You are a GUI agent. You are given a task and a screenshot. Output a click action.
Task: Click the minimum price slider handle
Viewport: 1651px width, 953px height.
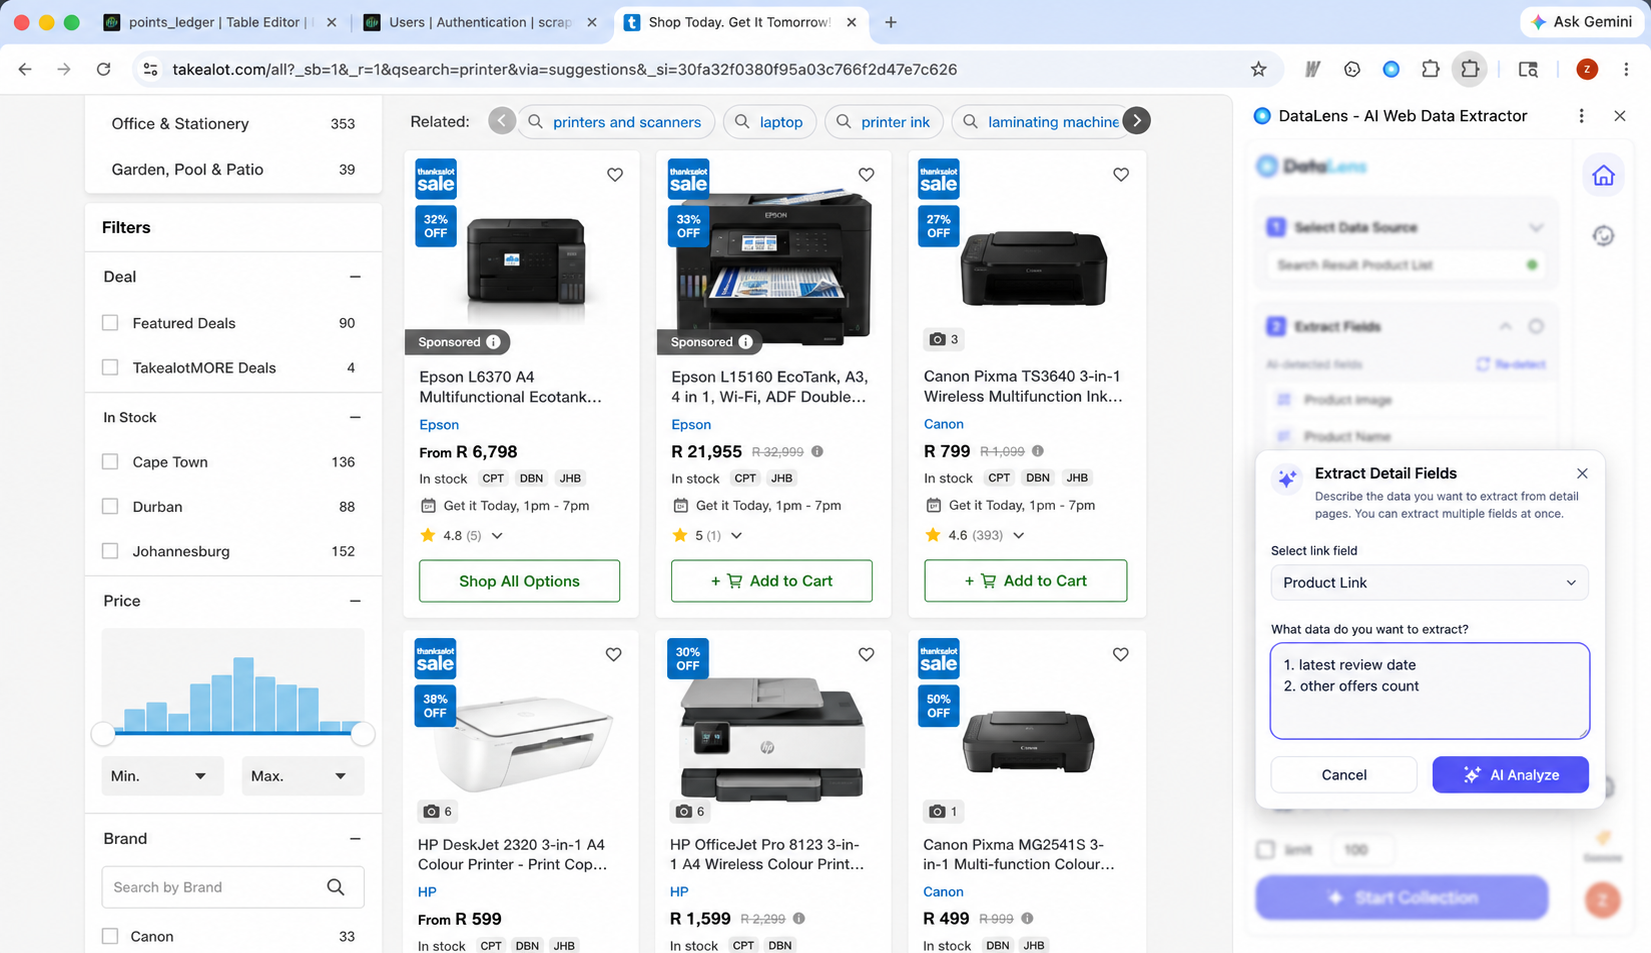click(103, 734)
